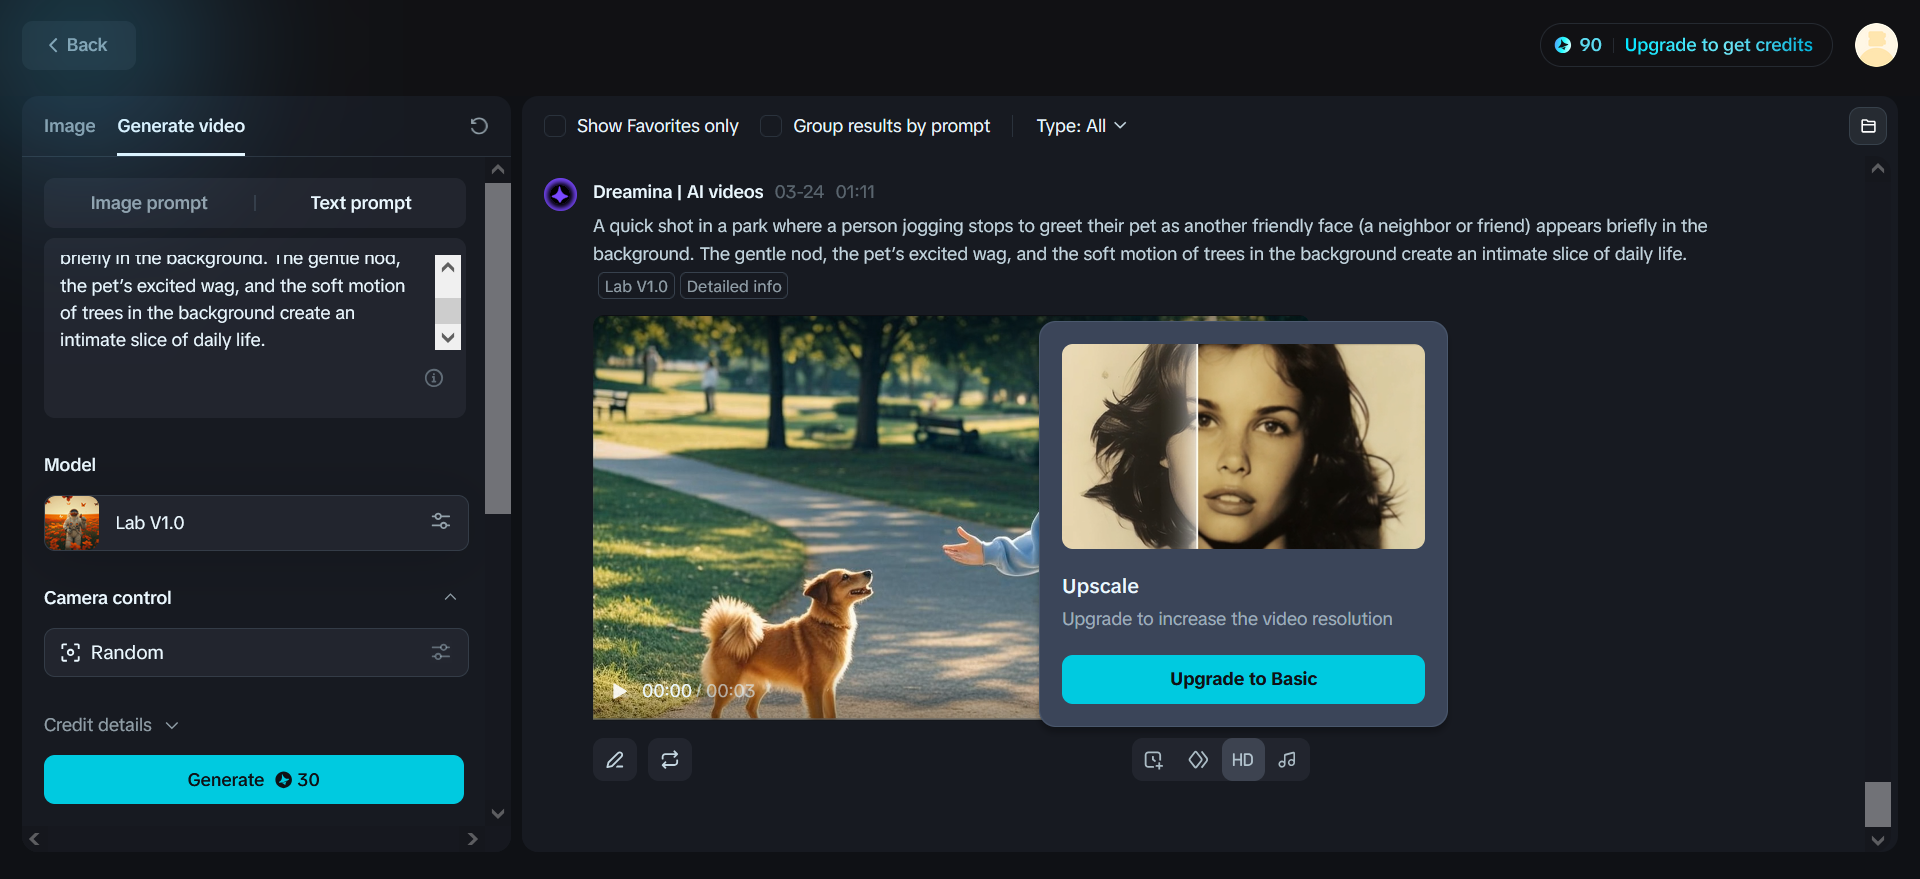Enable Group results by prompt checkbox

771,126
